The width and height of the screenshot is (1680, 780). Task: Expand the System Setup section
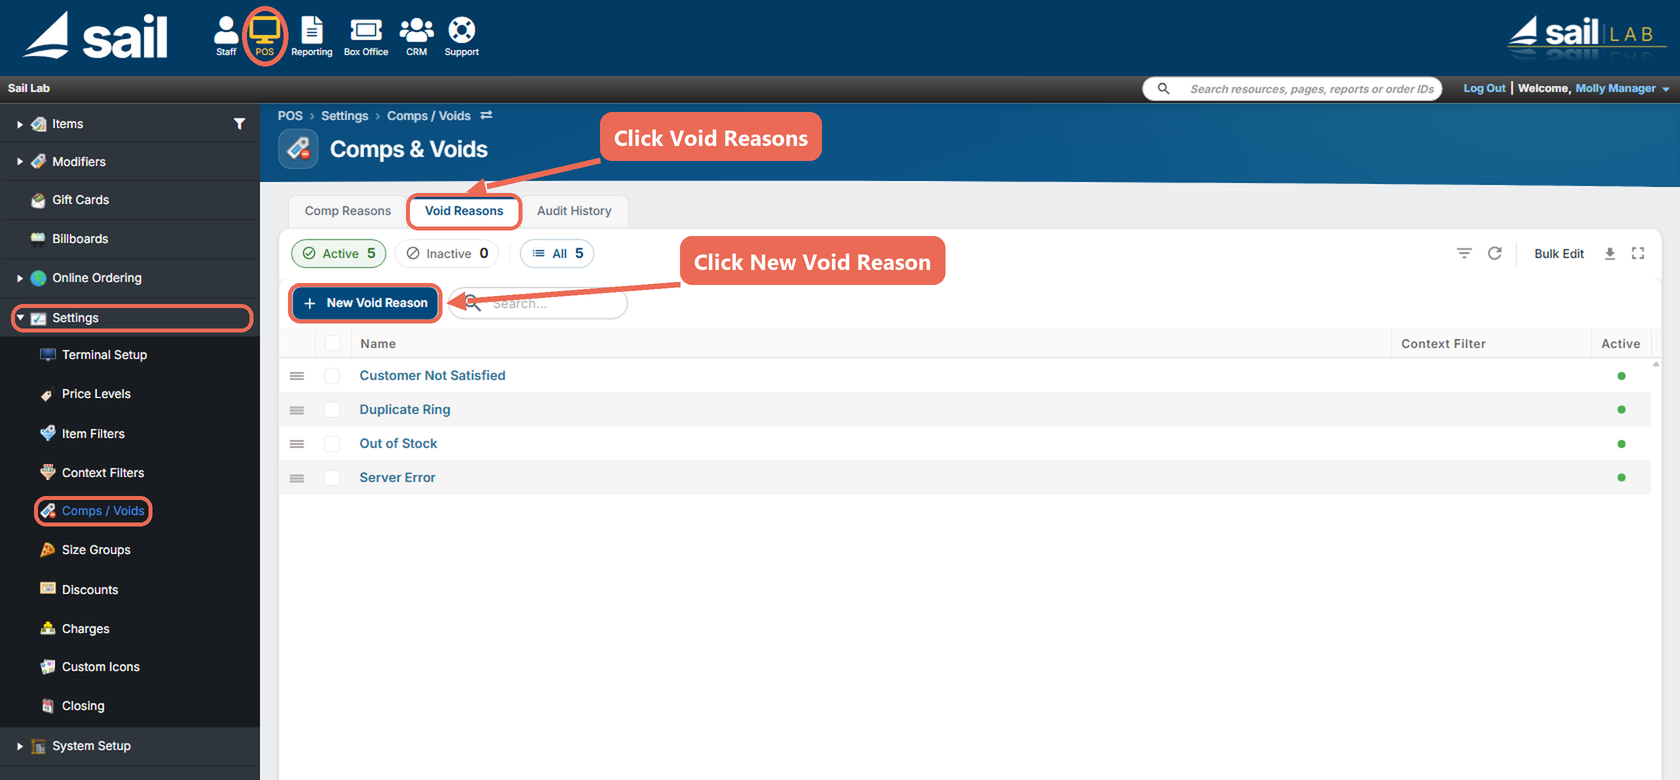(x=19, y=746)
